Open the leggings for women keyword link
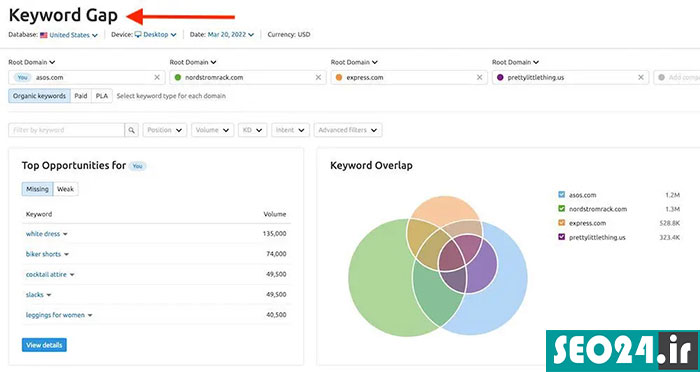The image size is (700, 372). tap(55, 315)
